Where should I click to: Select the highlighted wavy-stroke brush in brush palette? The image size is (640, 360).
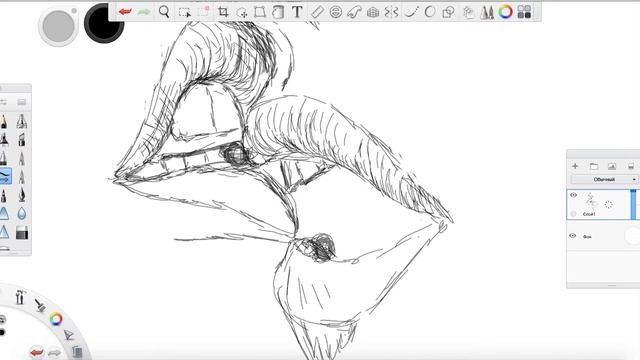[x=5, y=176]
